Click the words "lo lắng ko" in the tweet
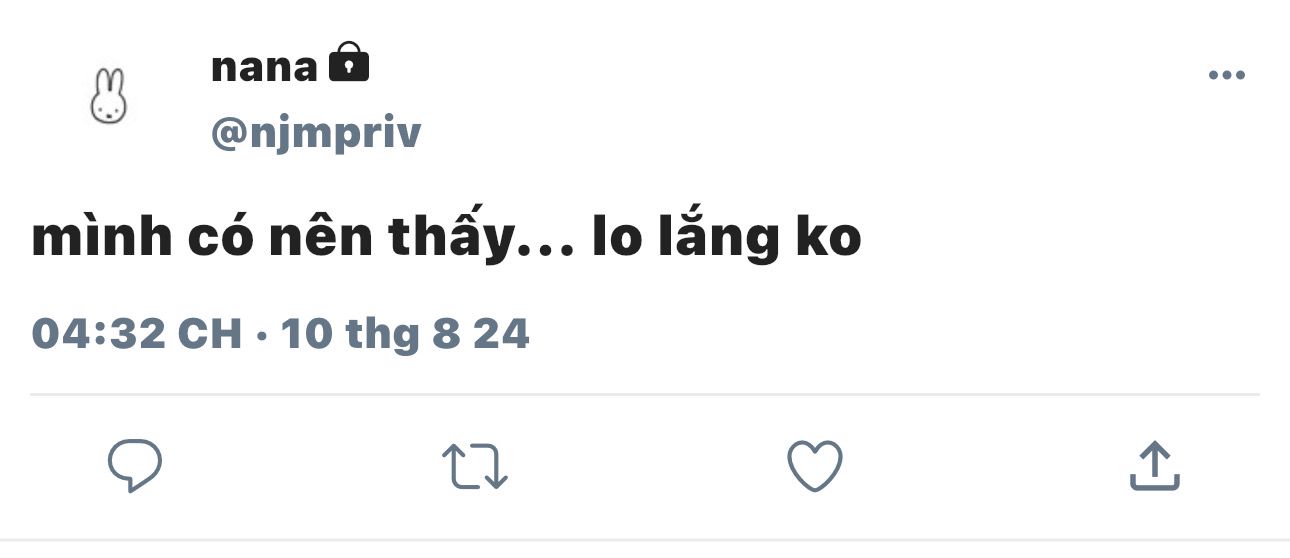Image resolution: width=1290 pixels, height=558 pixels. [x=727, y=241]
